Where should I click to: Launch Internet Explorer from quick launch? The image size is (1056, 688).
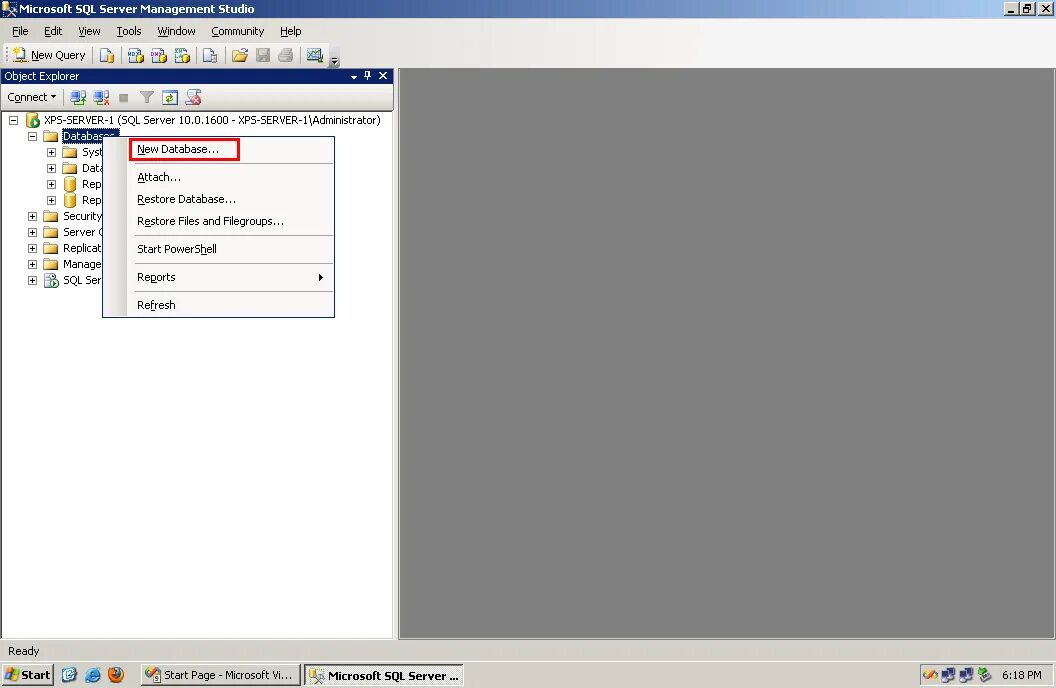tap(93, 675)
